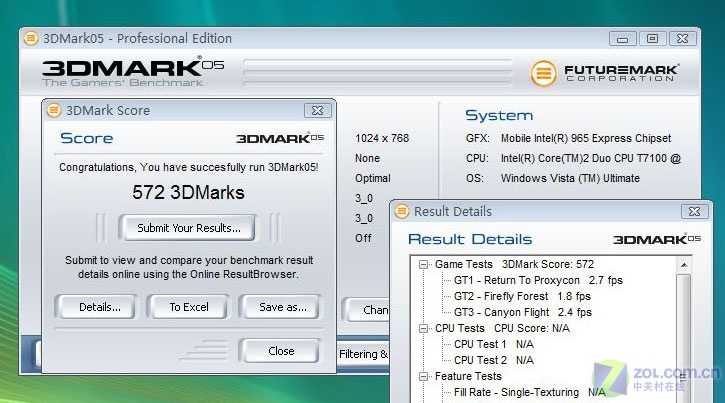This screenshot has width=725, height=403.
Task: Select CPU Tests CPU Score row
Action: (x=502, y=328)
